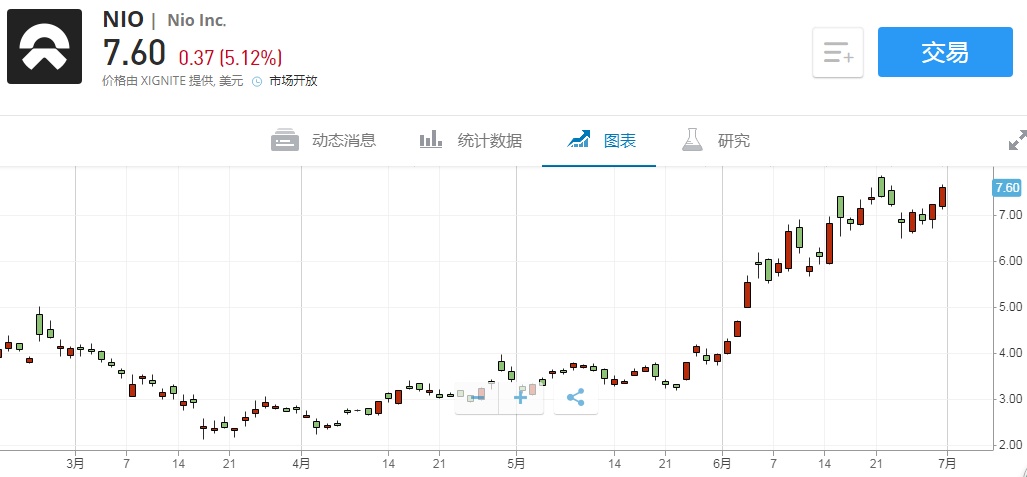Screen dimensions: 1027x477
Task: Select the 图表 chart tab
Action: click(x=601, y=140)
